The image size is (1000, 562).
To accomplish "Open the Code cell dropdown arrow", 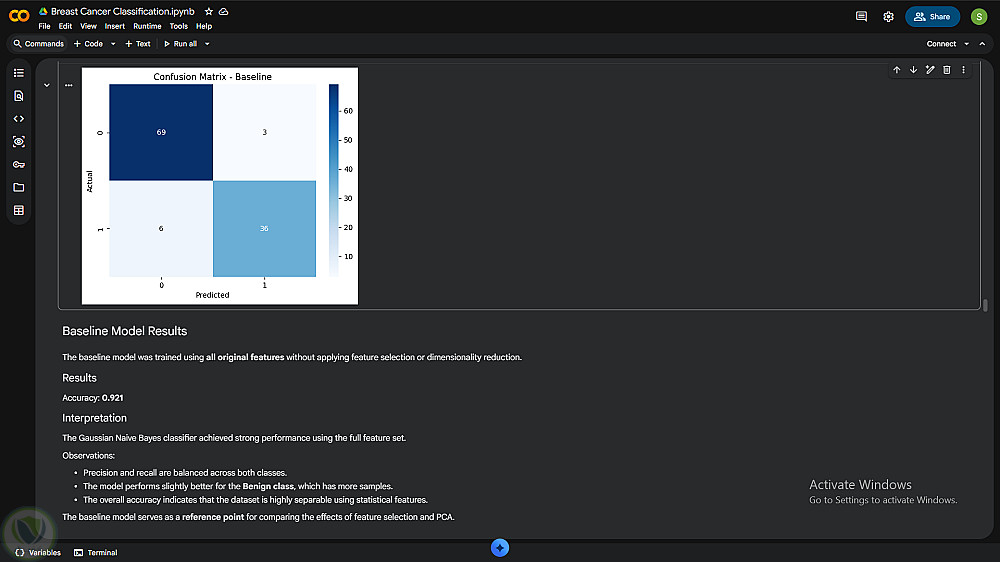I will (x=113, y=44).
